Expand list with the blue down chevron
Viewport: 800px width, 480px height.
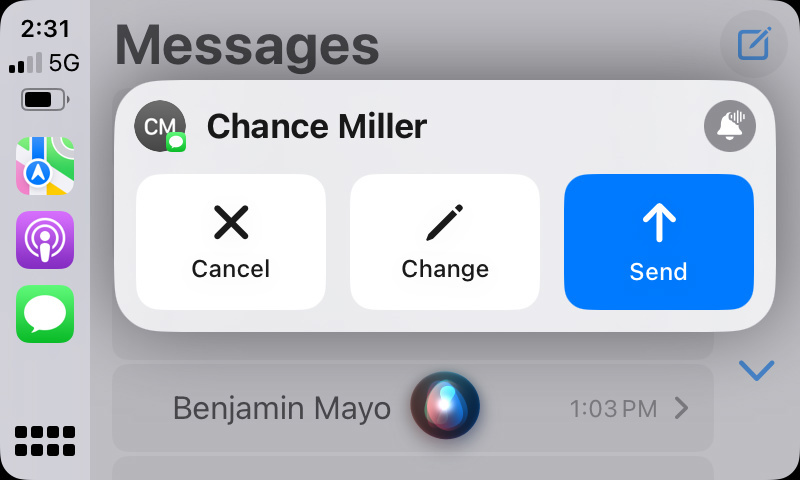click(x=756, y=370)
